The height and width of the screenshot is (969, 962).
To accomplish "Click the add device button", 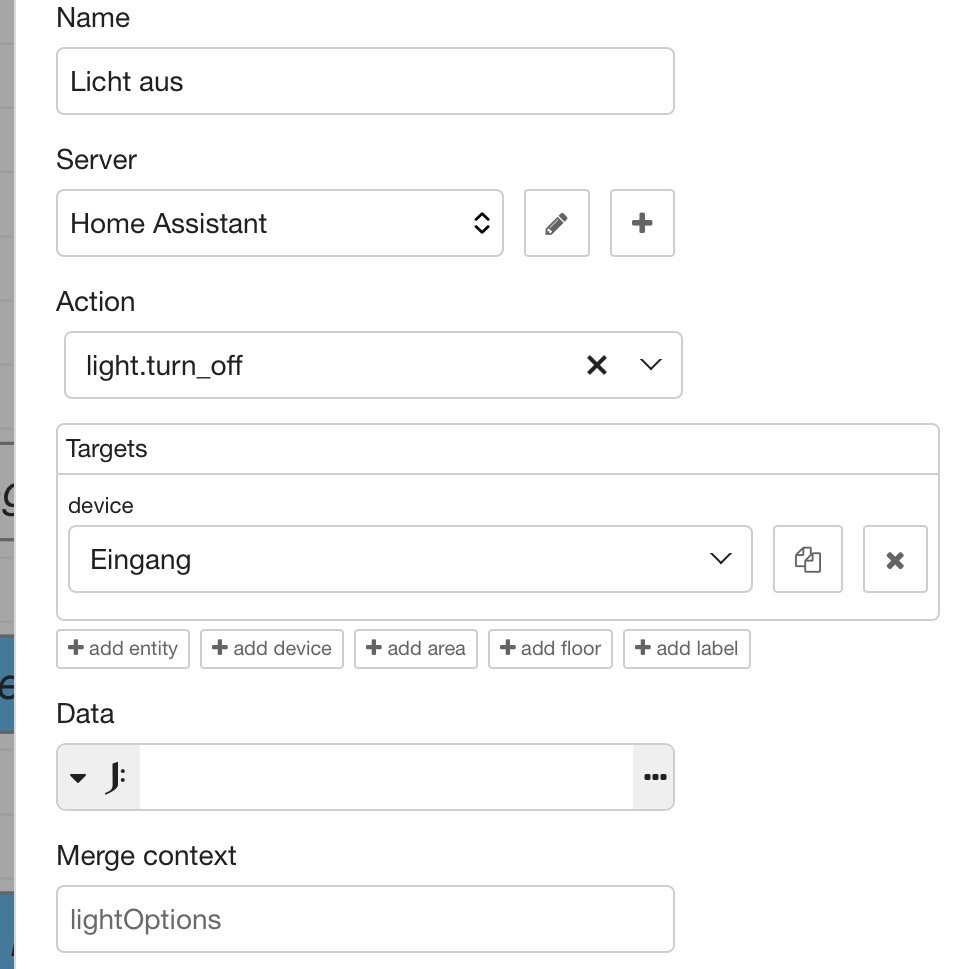I will coord(272,649).
